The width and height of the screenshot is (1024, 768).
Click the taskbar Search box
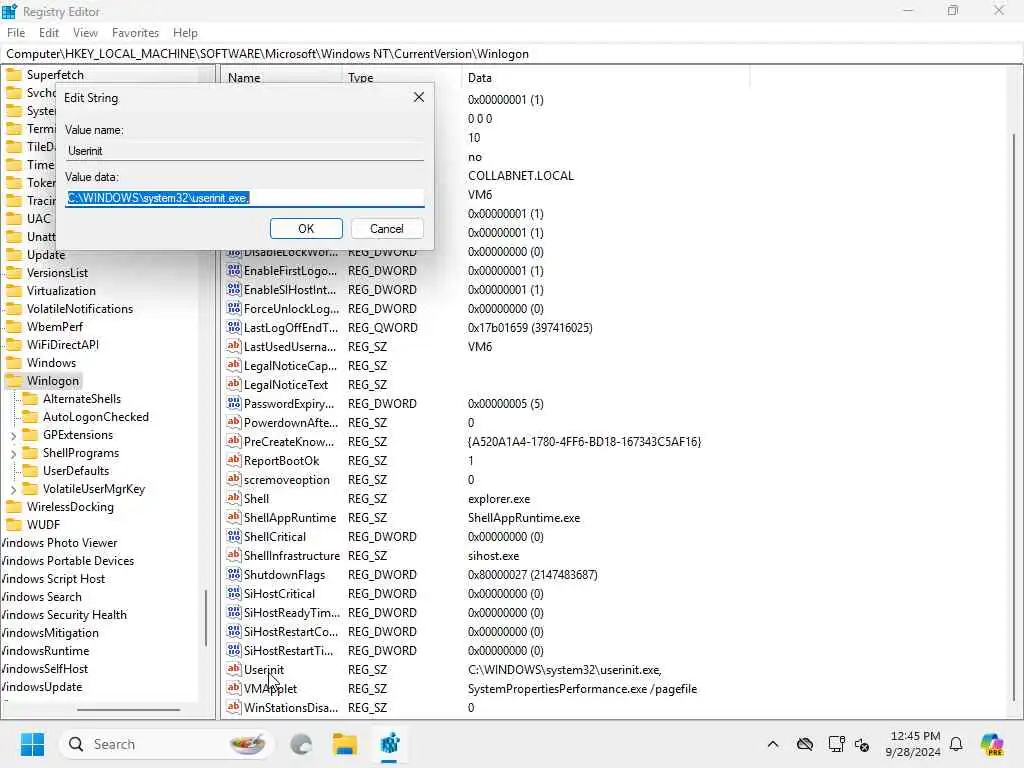(167, 744)
